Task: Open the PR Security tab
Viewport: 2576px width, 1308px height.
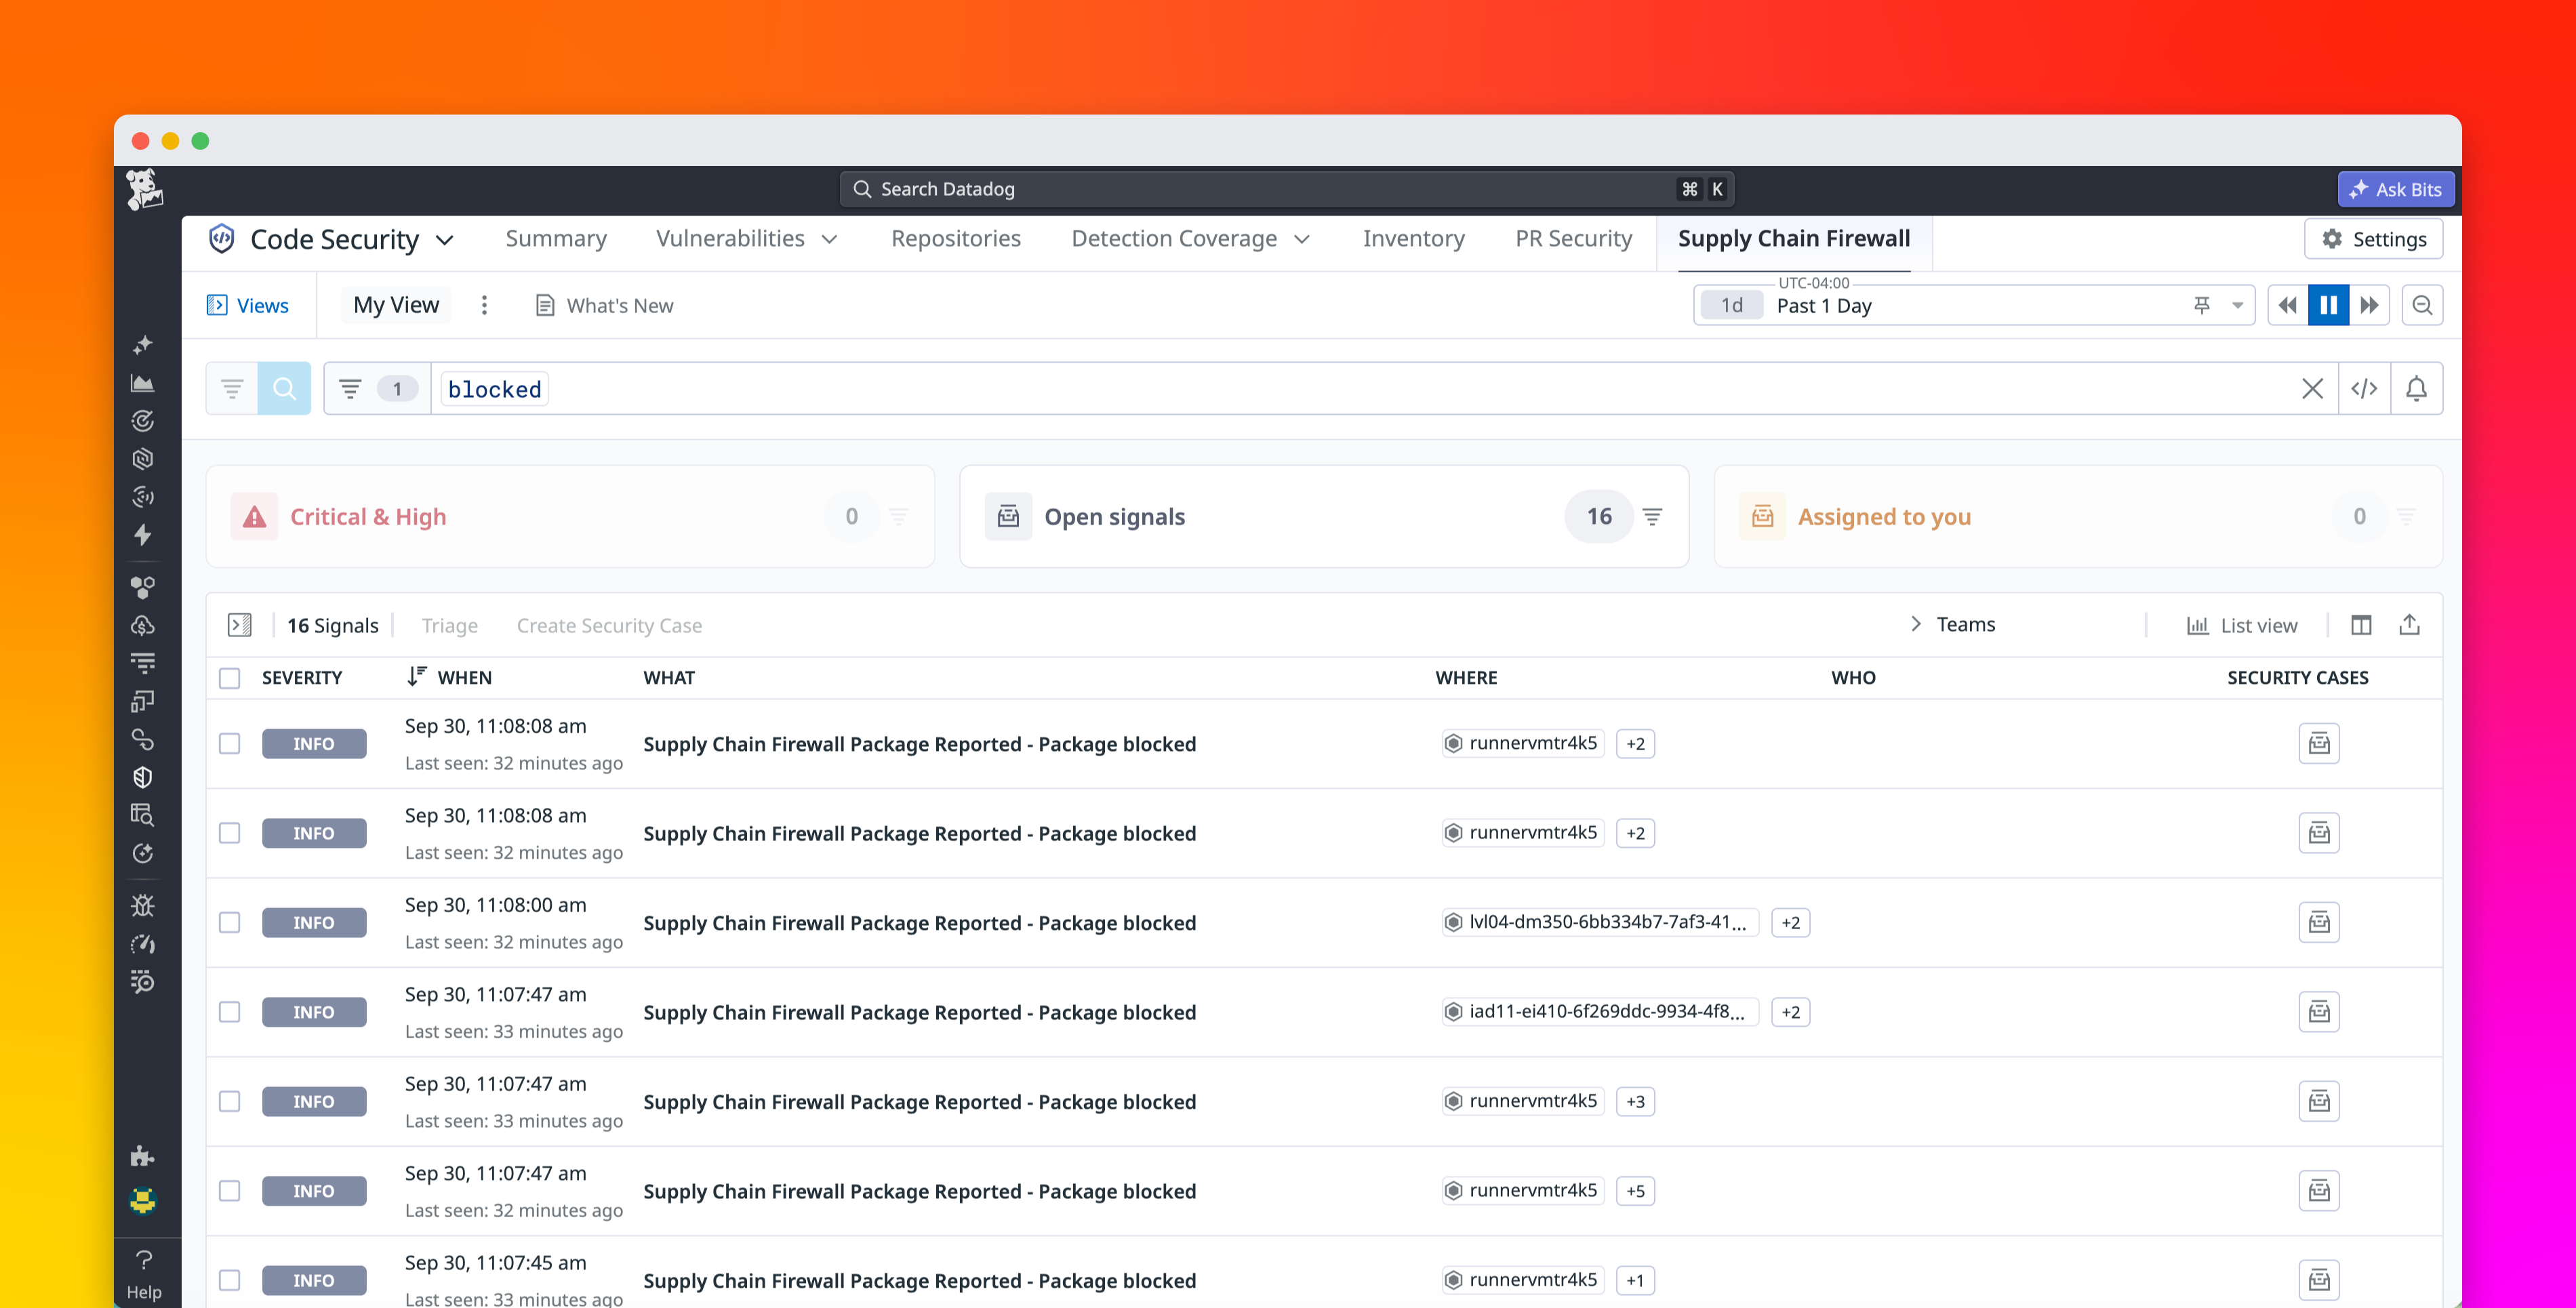Action: tap(1573, 239)
